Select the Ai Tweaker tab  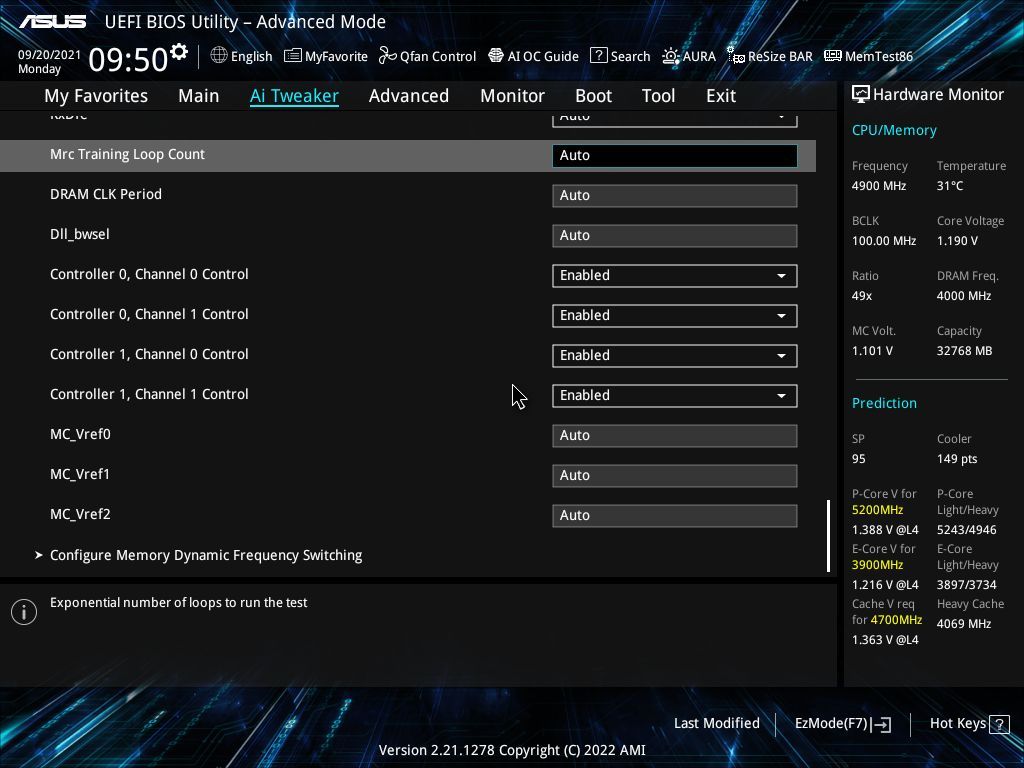tap(294, 96)
